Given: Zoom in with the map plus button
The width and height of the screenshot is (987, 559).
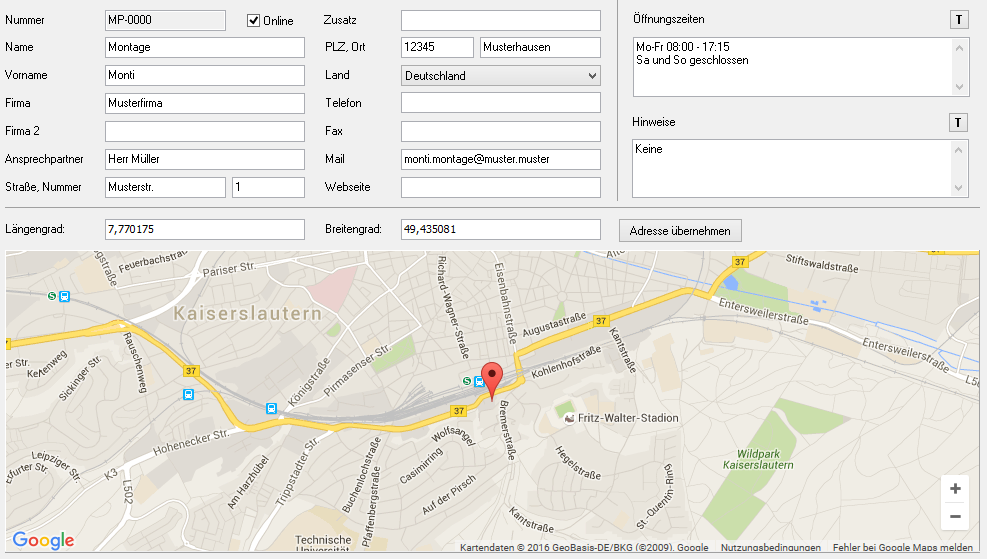Looking at the screenshot, I should pos(955,489).
